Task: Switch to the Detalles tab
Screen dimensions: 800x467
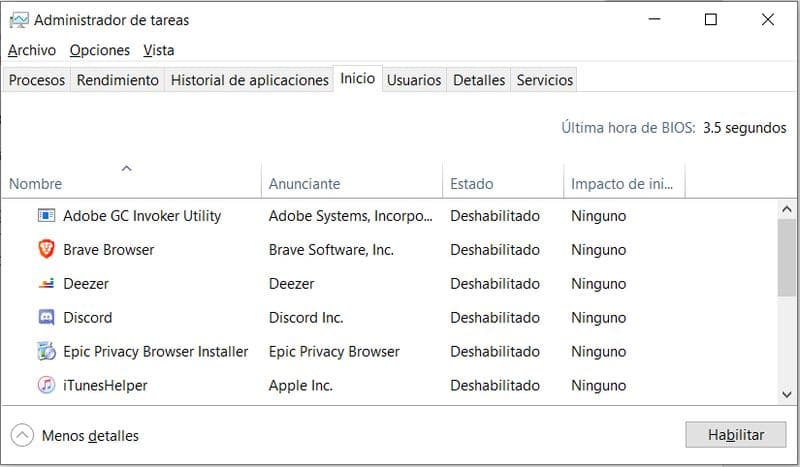Action: click(x=479, y=80)
